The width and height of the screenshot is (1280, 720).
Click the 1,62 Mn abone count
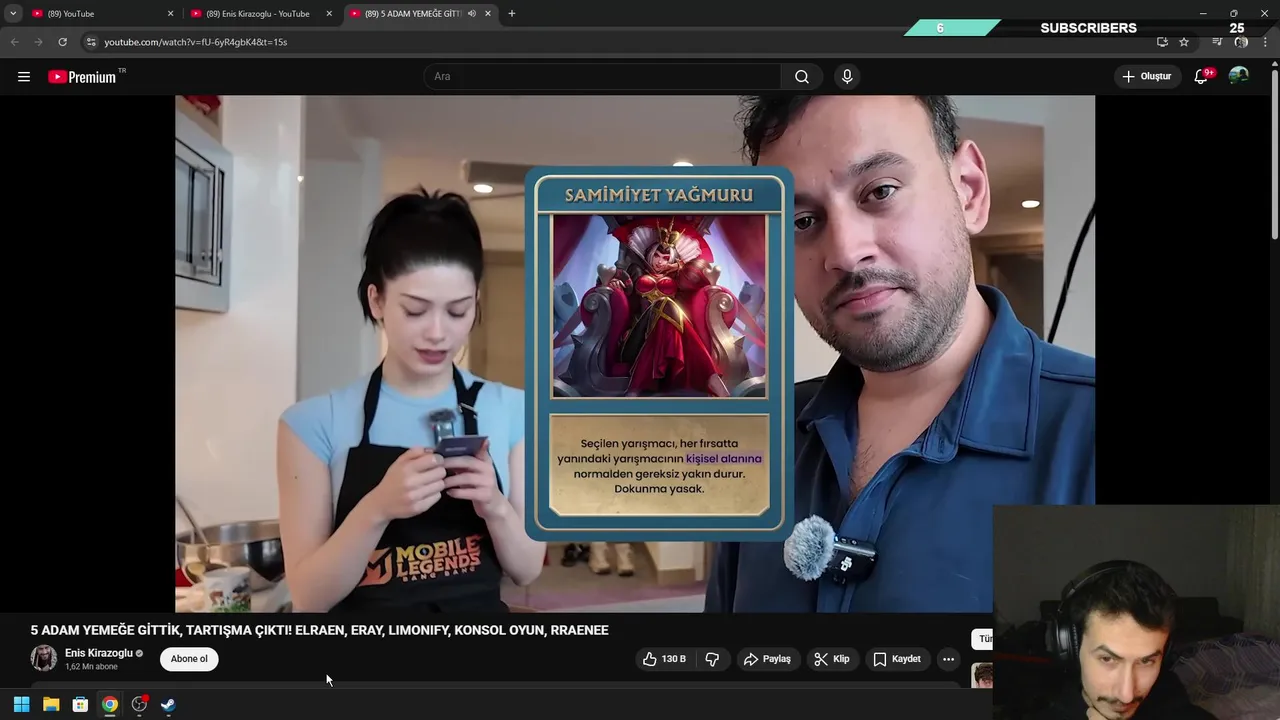[91, 667]
